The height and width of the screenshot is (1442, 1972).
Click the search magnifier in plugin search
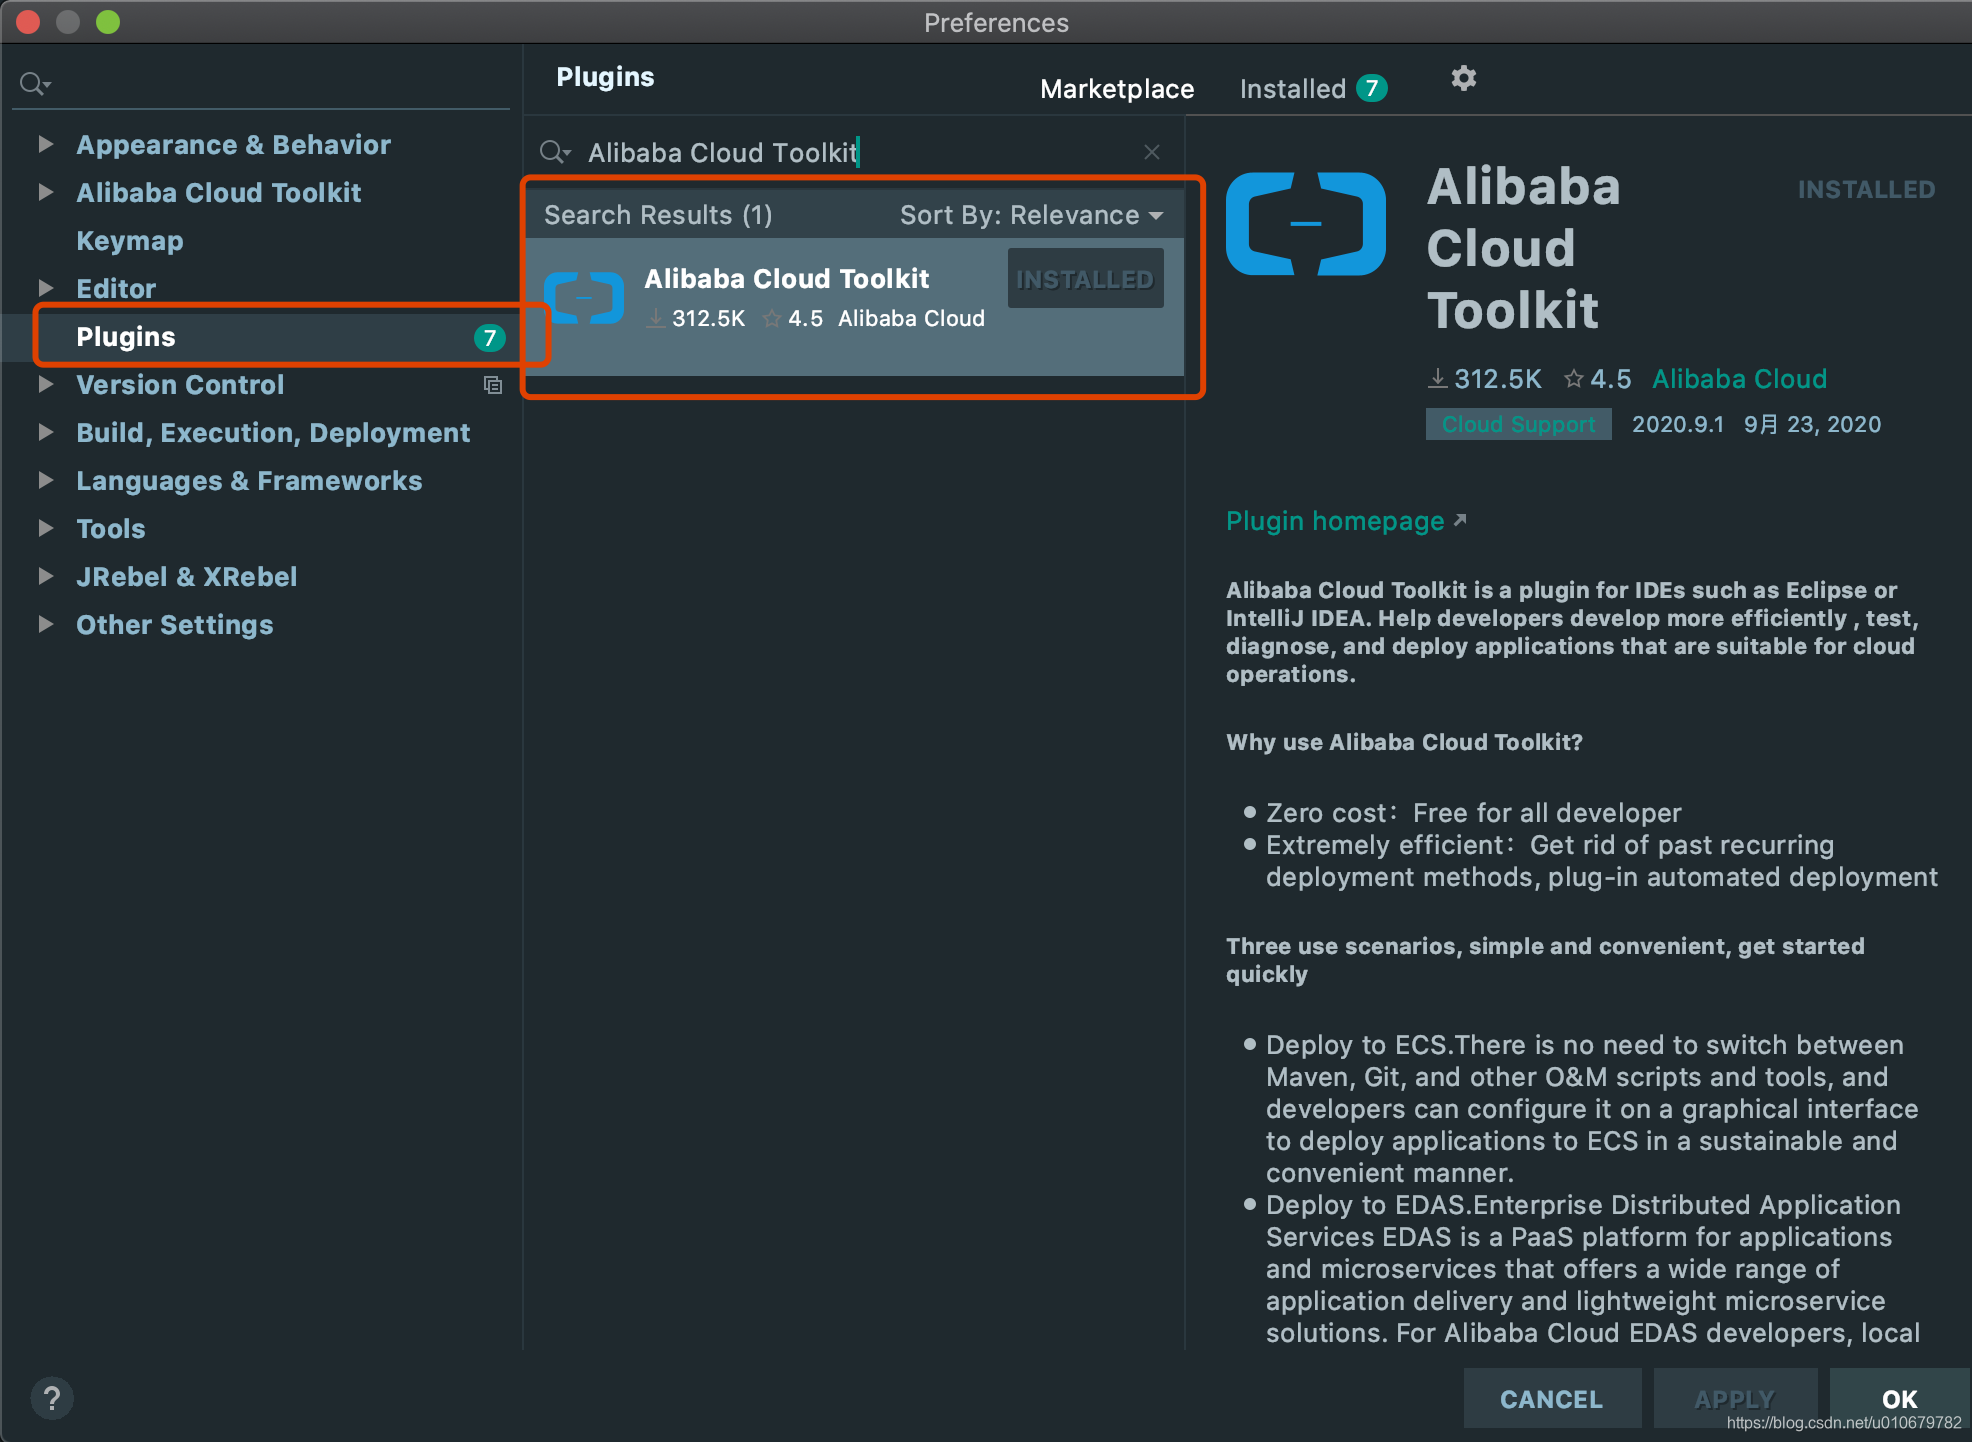coord(553,152)
